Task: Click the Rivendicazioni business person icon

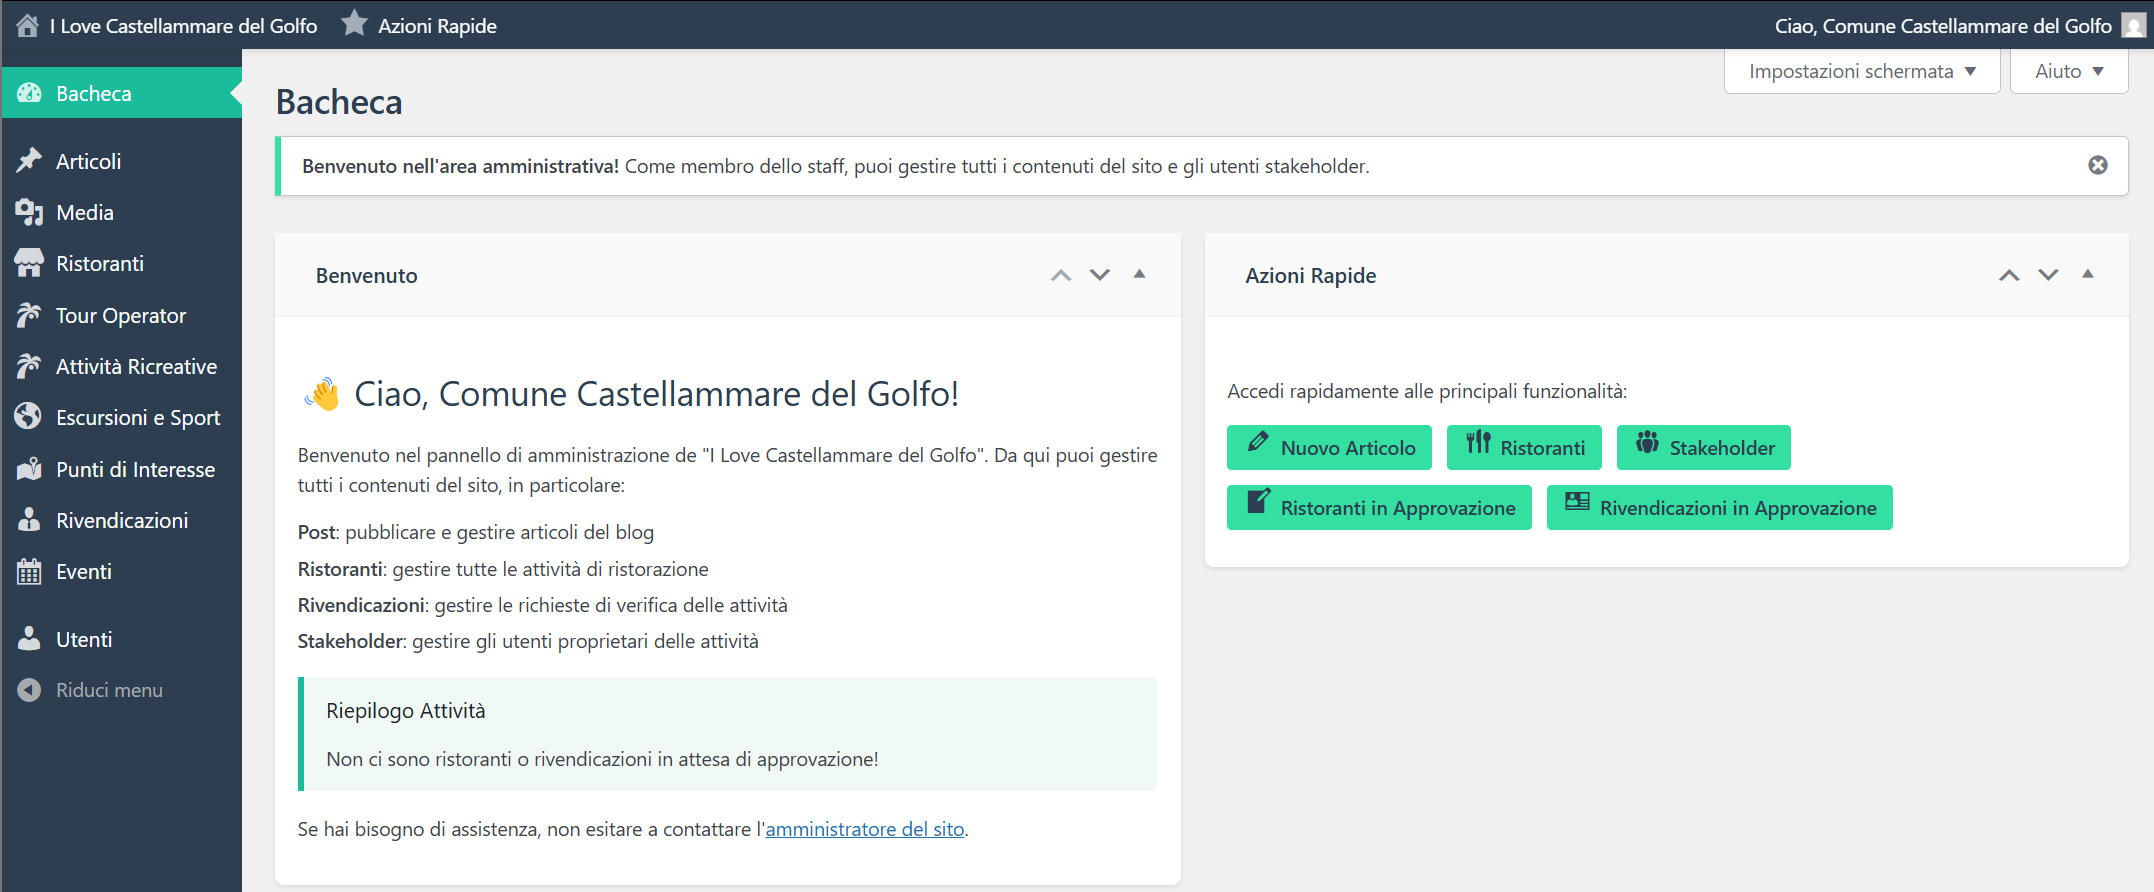Action: pos(29,520)
